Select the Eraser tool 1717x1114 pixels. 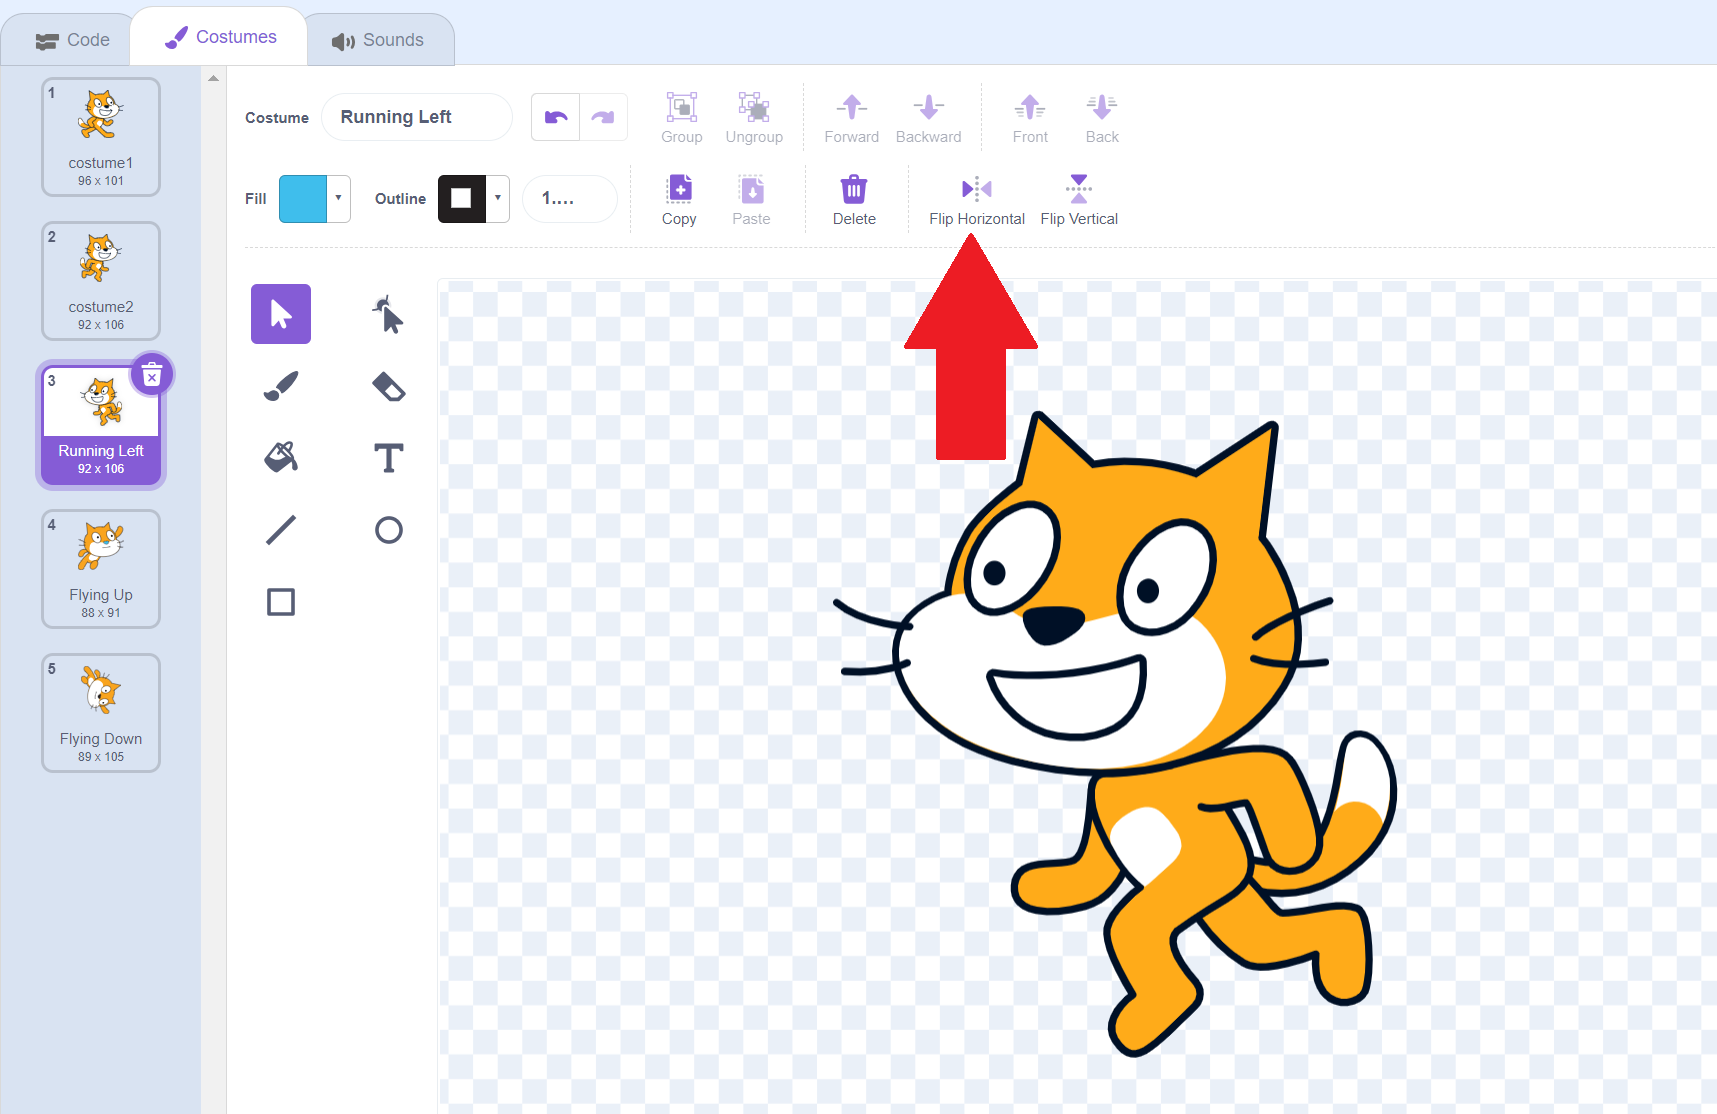388,386
